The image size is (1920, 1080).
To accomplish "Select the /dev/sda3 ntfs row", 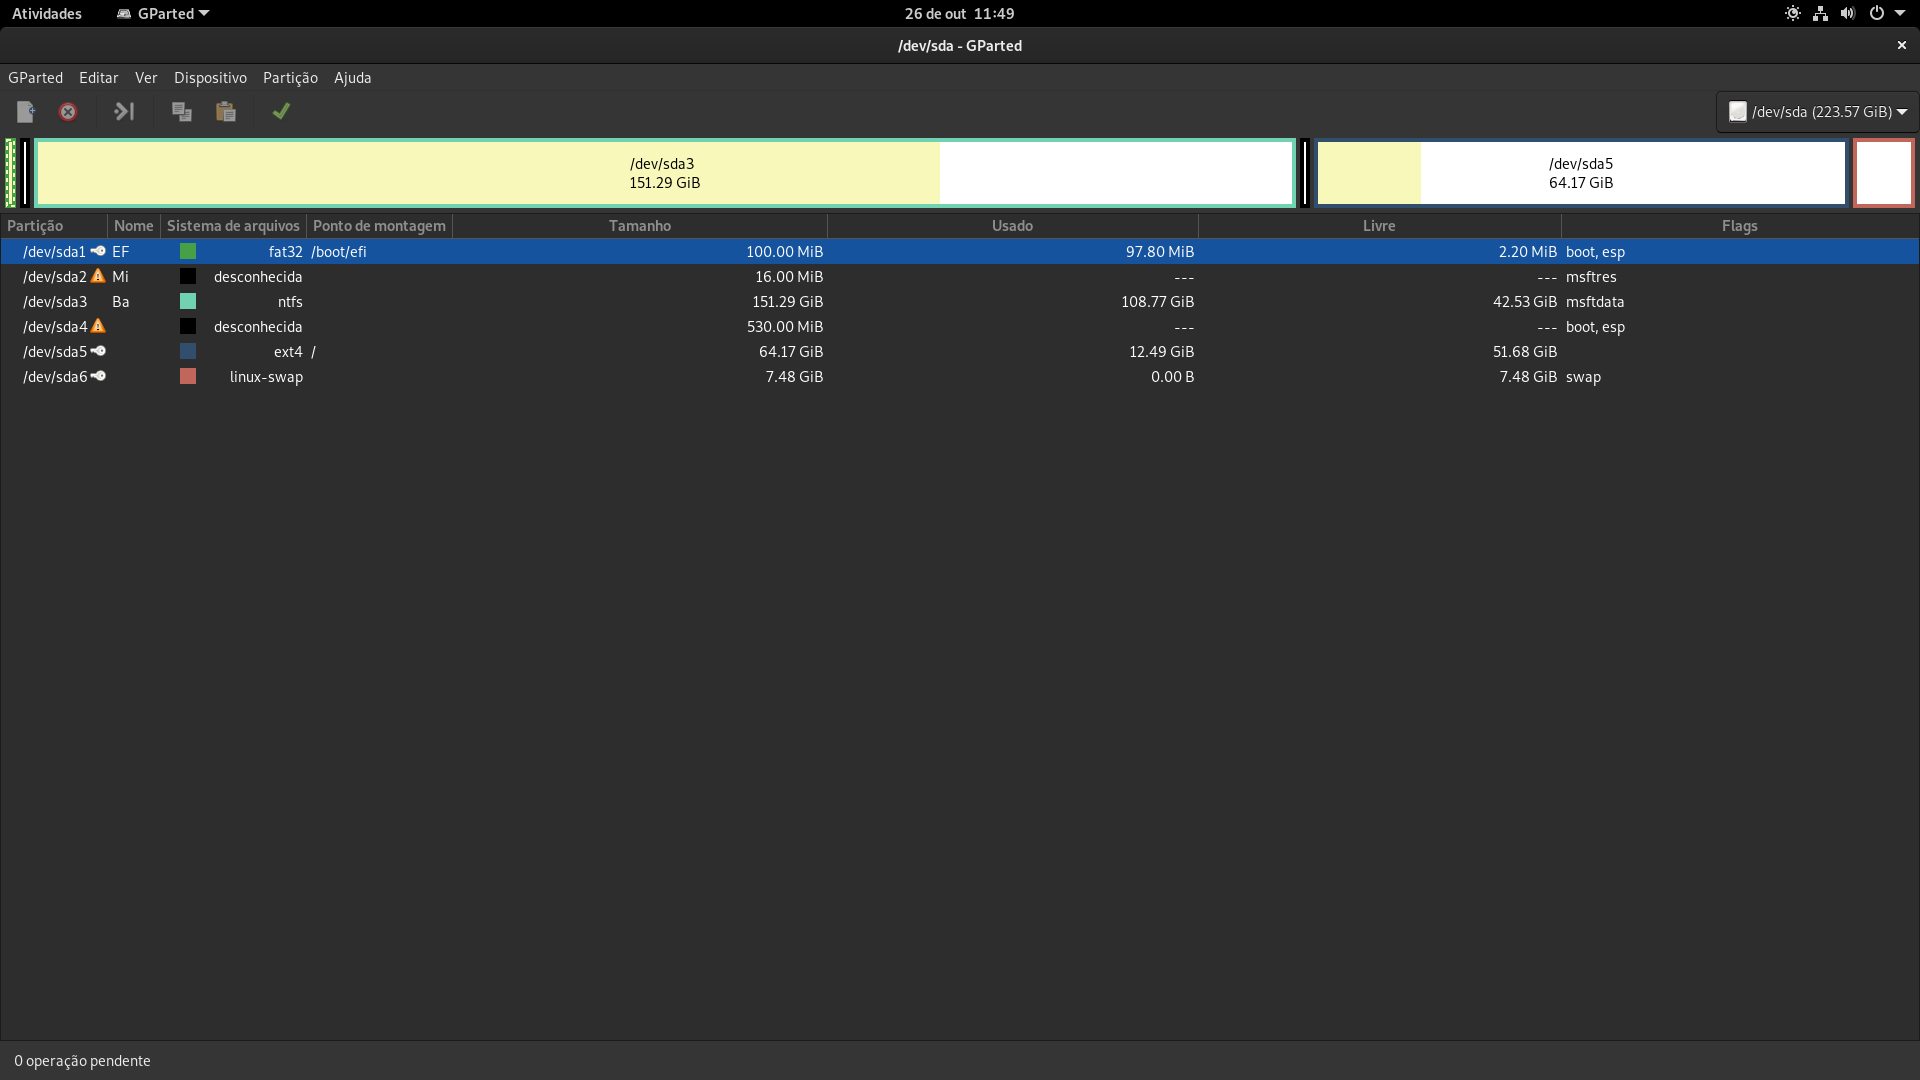I will click(x=960, y=302).
